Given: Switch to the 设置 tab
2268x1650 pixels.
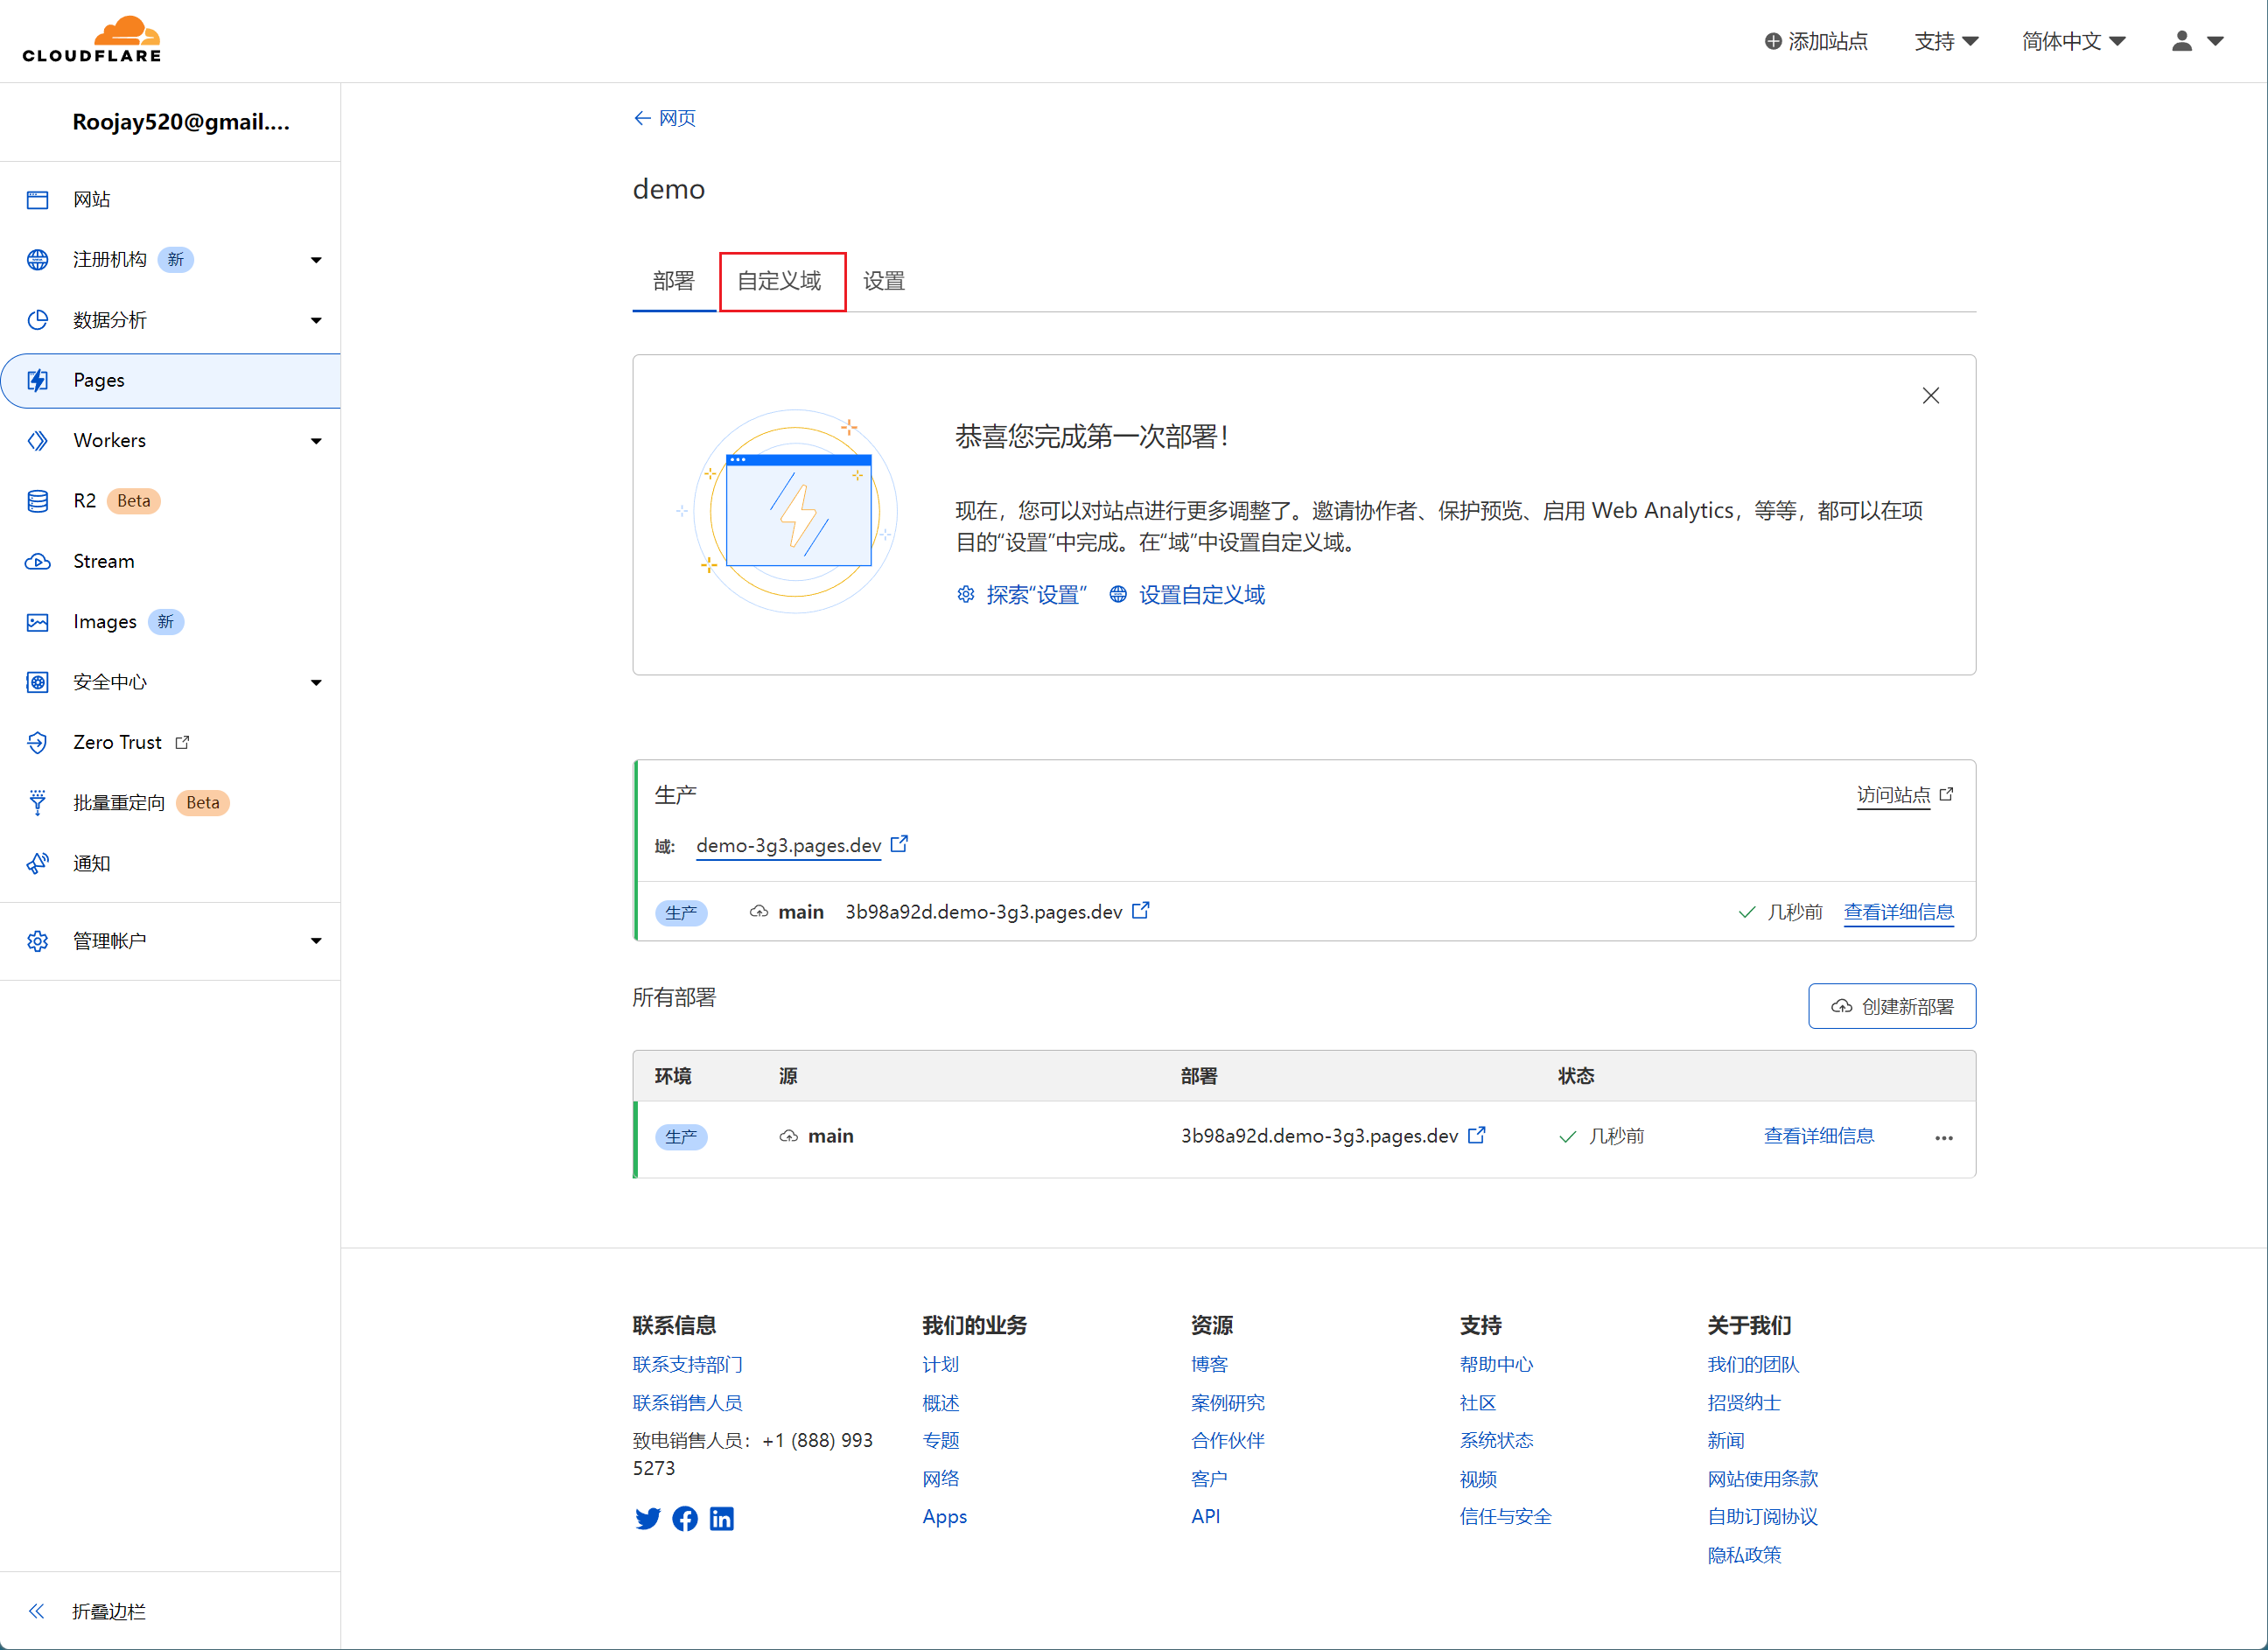Looking at the screenshot, I should coord(884,281).
